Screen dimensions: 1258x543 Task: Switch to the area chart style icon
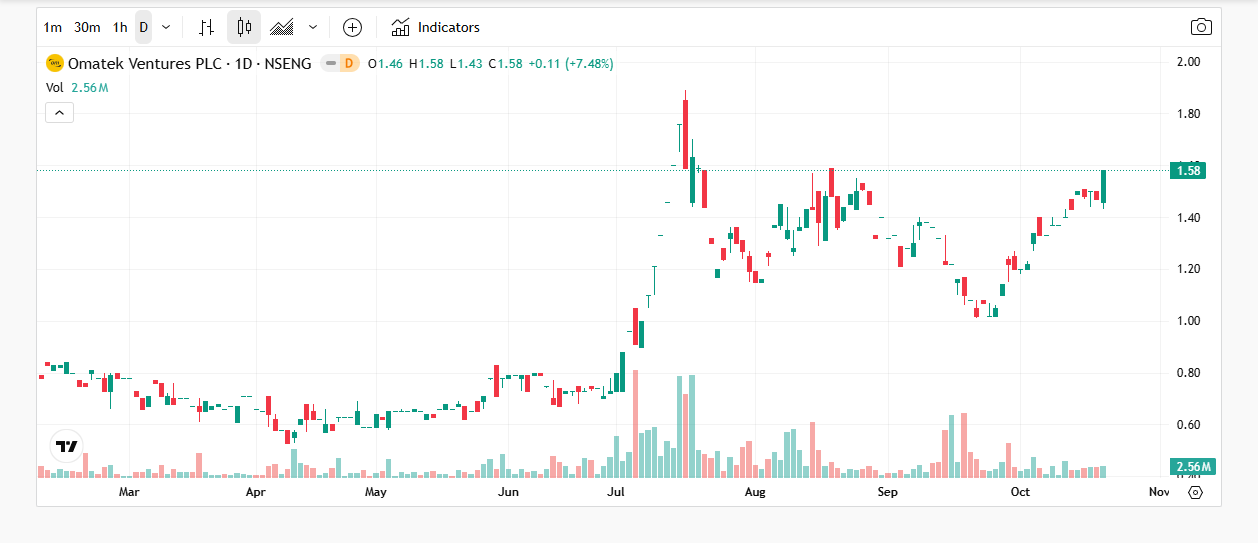coord(282,27)
